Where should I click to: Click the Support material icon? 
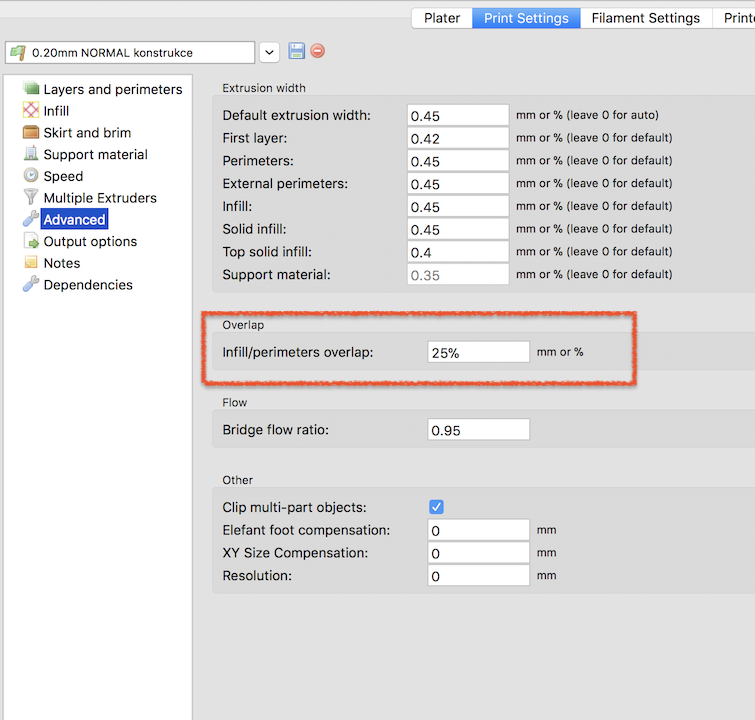pos(31,155)
